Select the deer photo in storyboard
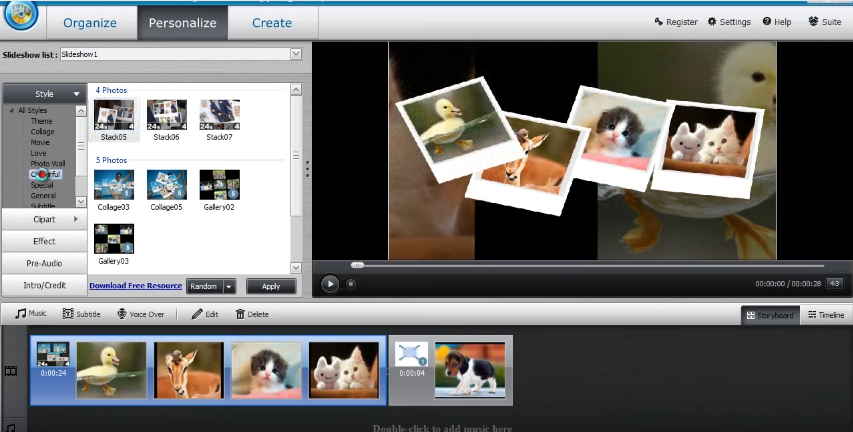Image resolution: width=853 pixels, height=432 pixels. (189, 370)
